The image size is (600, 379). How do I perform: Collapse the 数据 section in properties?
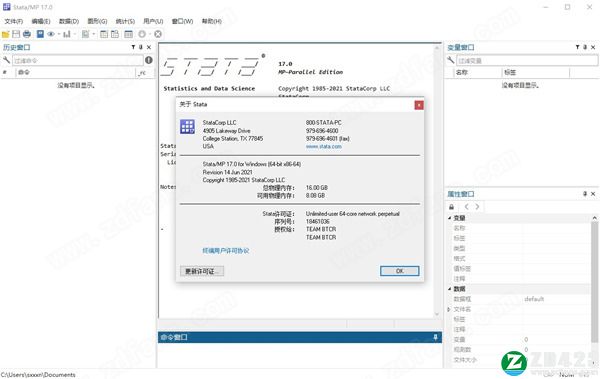(x=450, y=289)
